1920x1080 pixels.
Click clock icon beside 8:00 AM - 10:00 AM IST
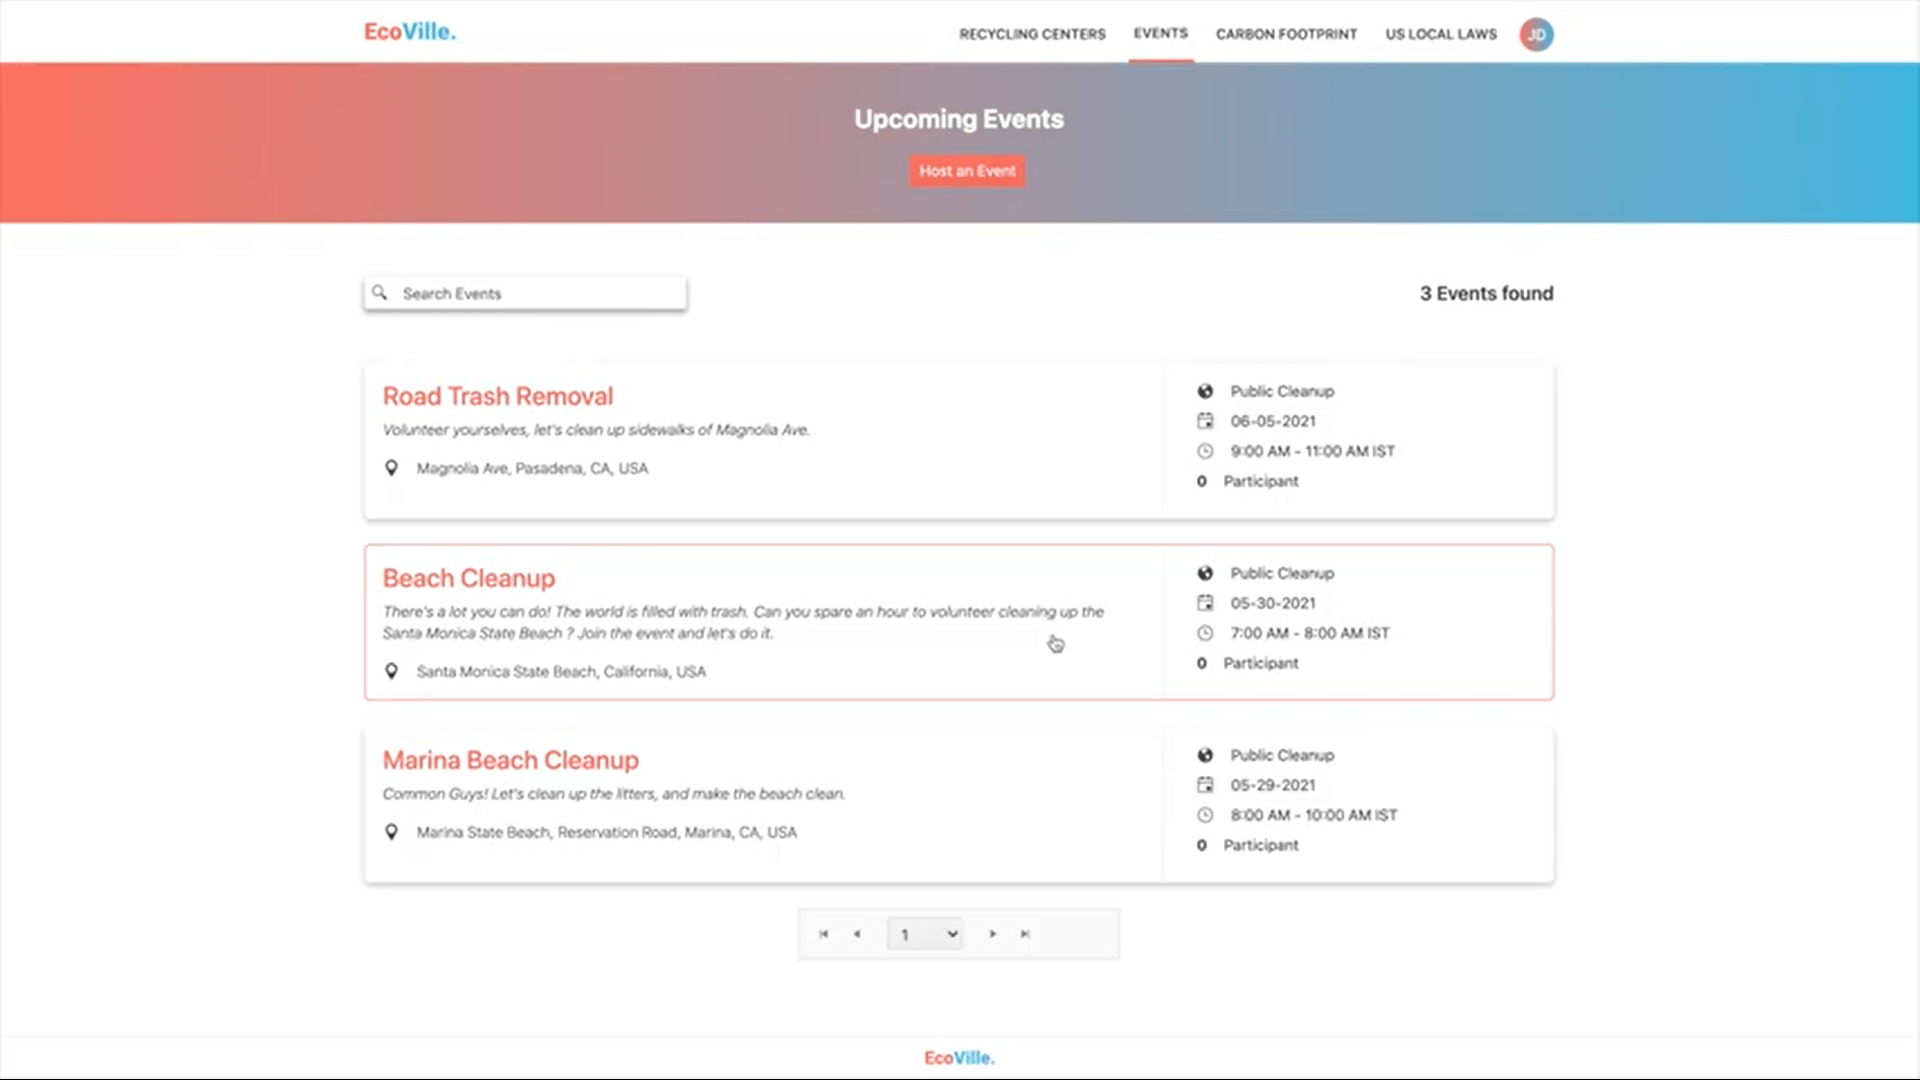click(1205, 815)
